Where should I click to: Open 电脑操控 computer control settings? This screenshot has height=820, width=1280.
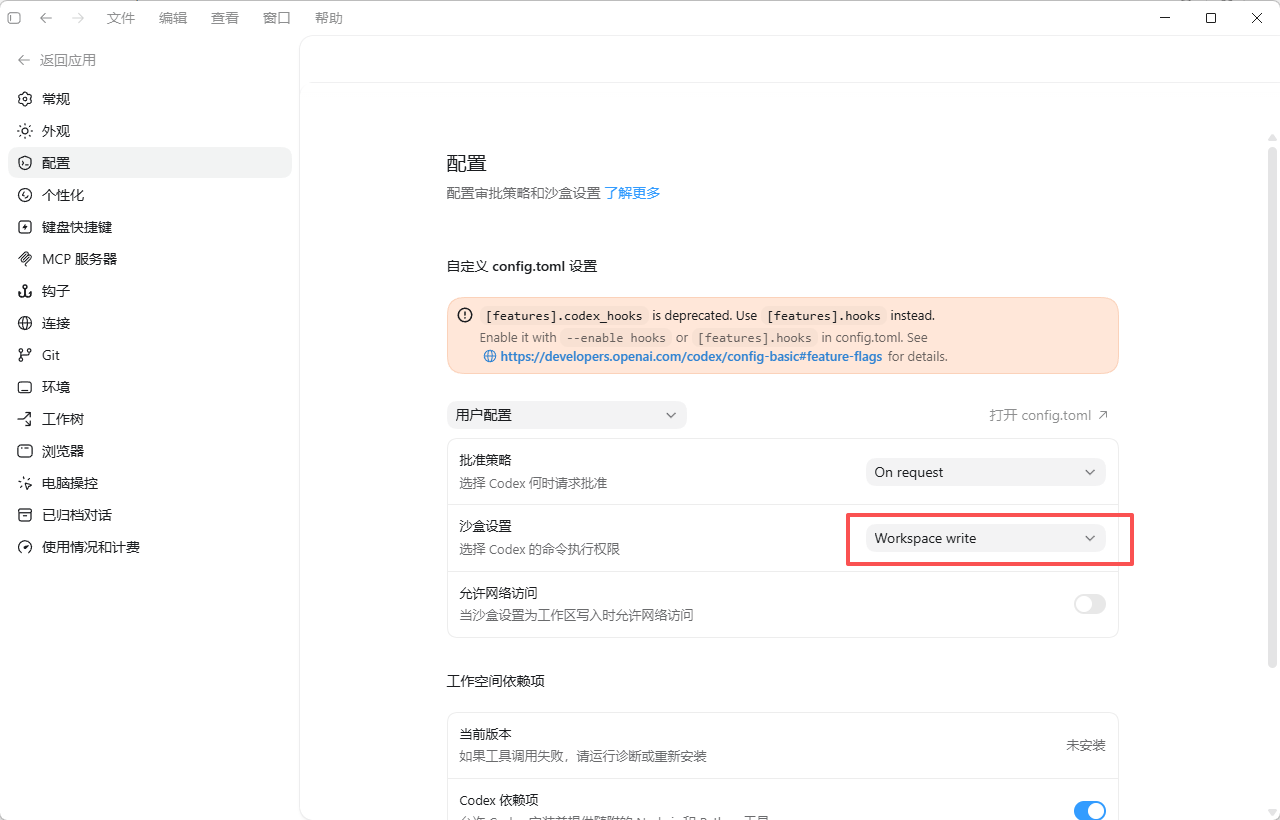pyautogui.click(x=150, y=483)
